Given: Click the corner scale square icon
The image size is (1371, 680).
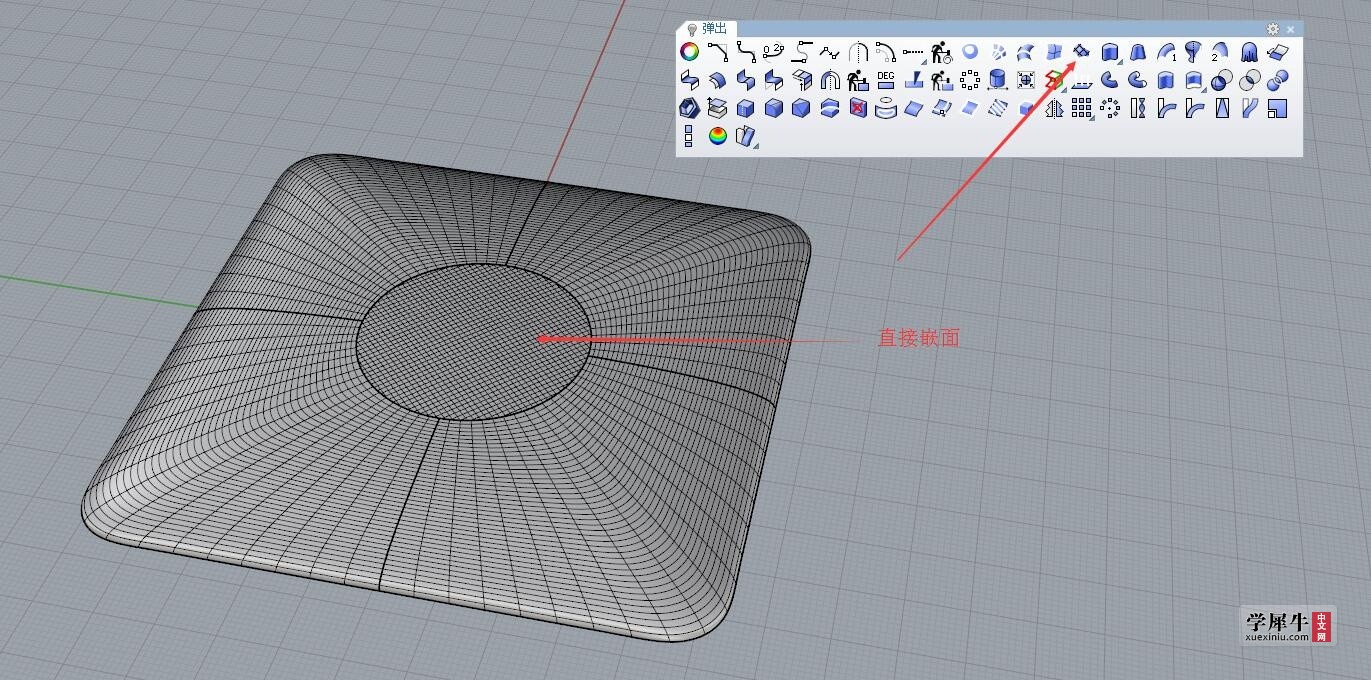Looking at the screenshot, I should 1277,108.
